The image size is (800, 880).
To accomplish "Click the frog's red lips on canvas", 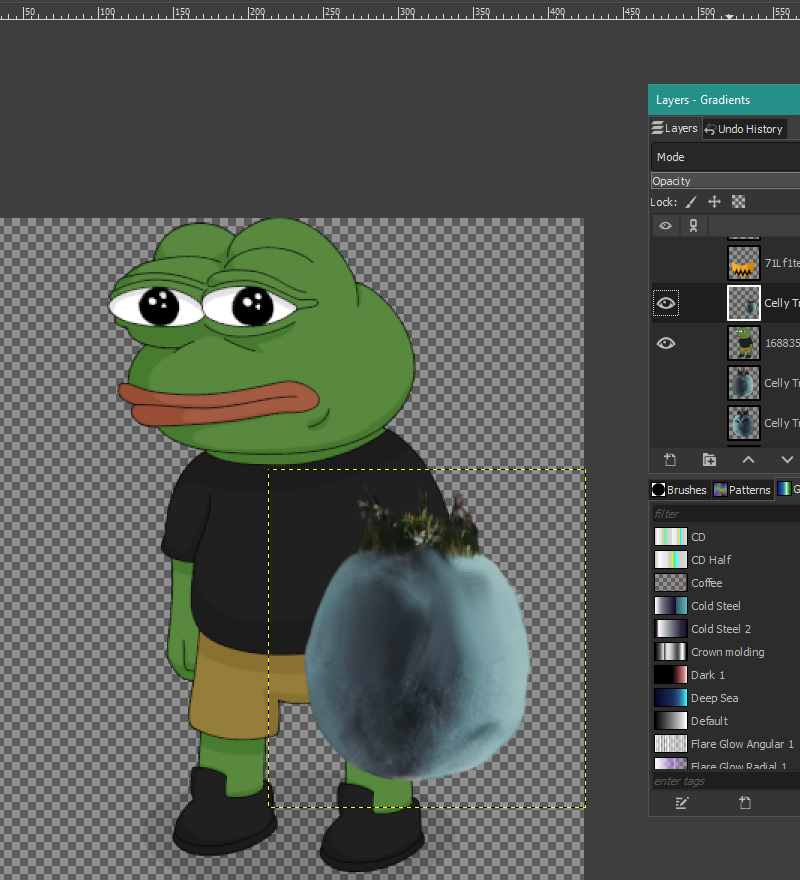I will (x=218, y=403).
